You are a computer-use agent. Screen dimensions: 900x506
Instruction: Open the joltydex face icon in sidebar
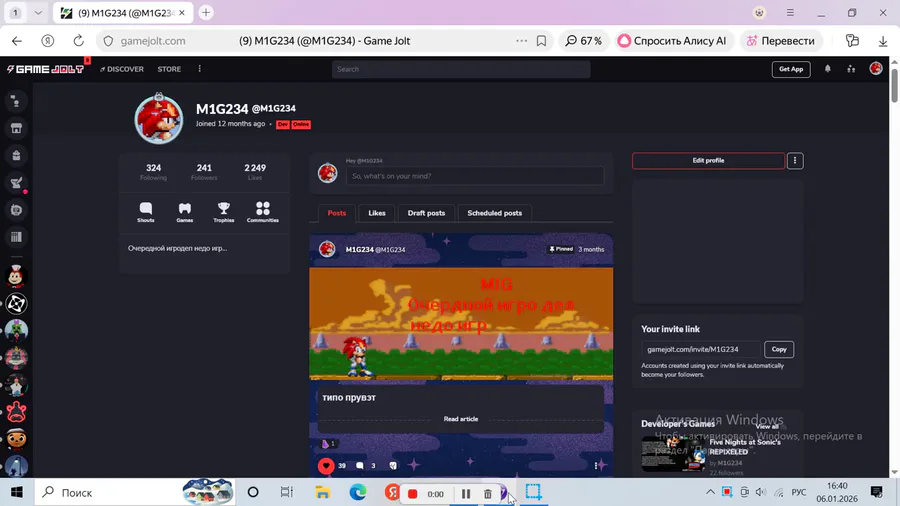click(16, 210)
